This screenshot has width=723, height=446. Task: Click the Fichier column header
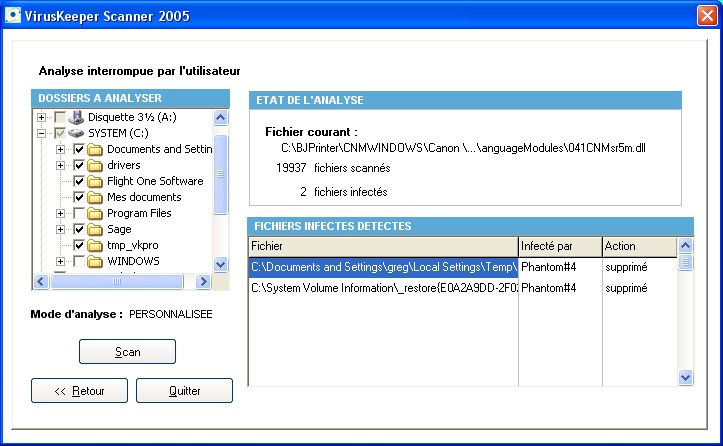[x=384, y=246]
